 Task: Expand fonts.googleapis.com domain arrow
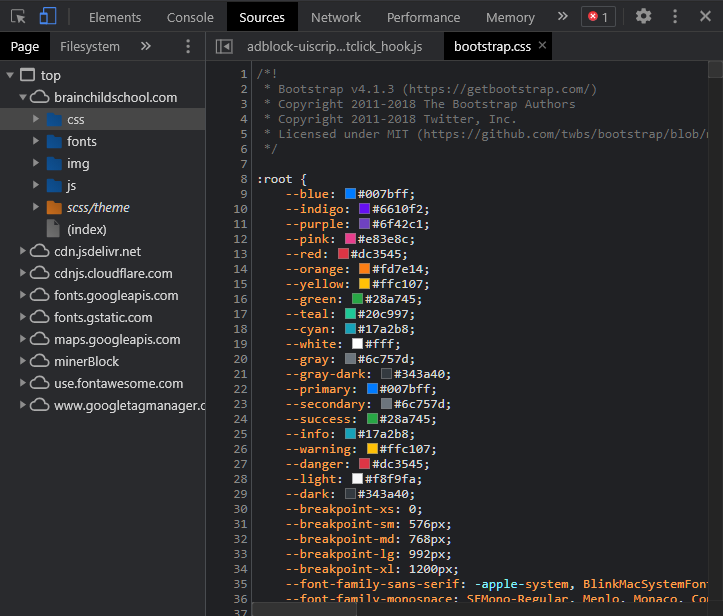pos(23,295)
